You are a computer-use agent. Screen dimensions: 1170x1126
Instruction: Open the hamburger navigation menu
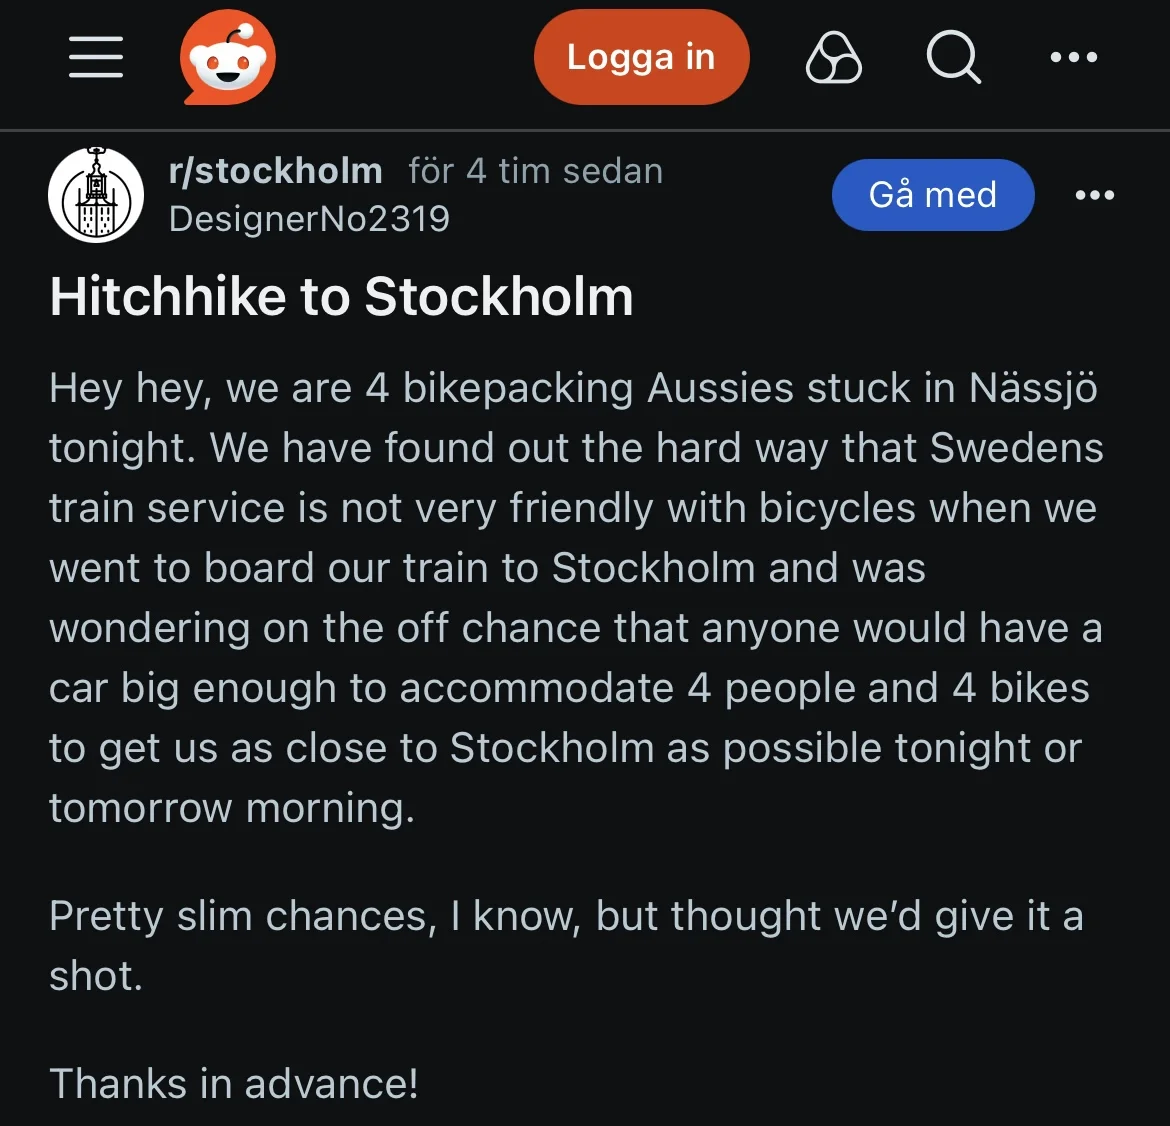96,57
